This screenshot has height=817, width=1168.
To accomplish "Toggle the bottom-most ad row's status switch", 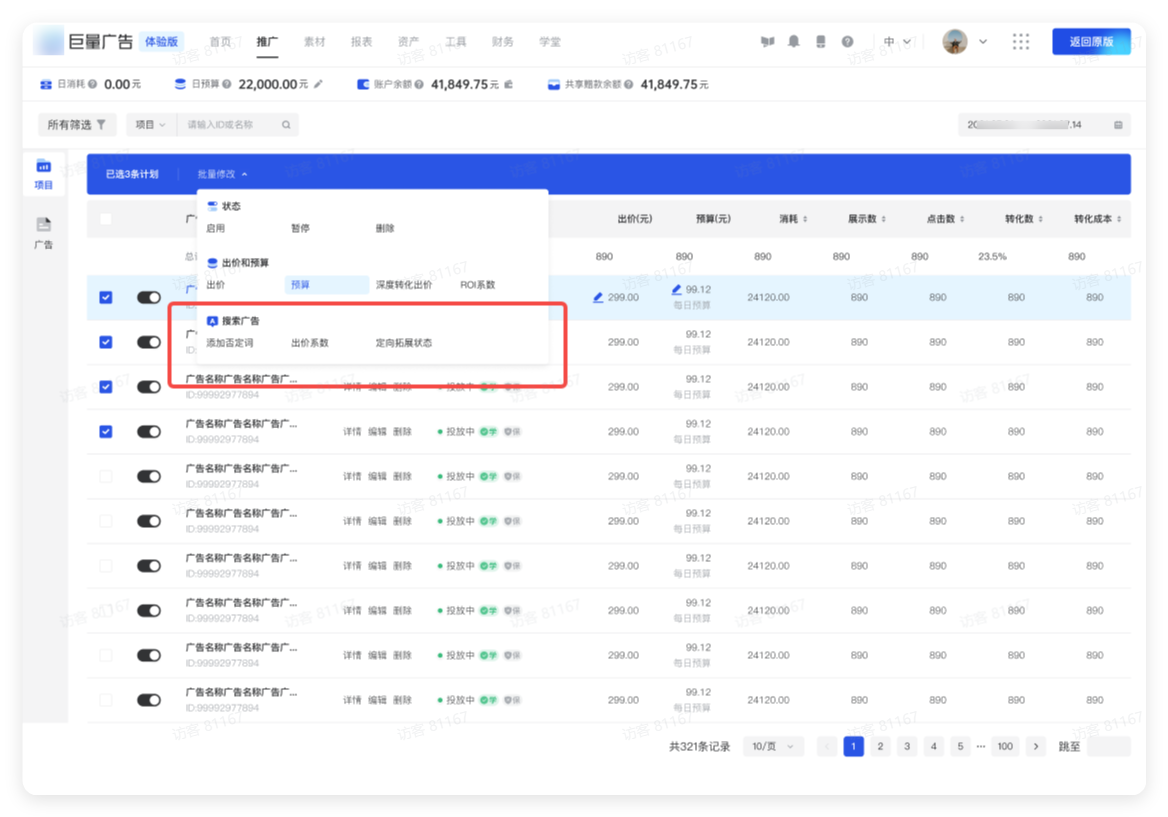I will pos(149,700).
